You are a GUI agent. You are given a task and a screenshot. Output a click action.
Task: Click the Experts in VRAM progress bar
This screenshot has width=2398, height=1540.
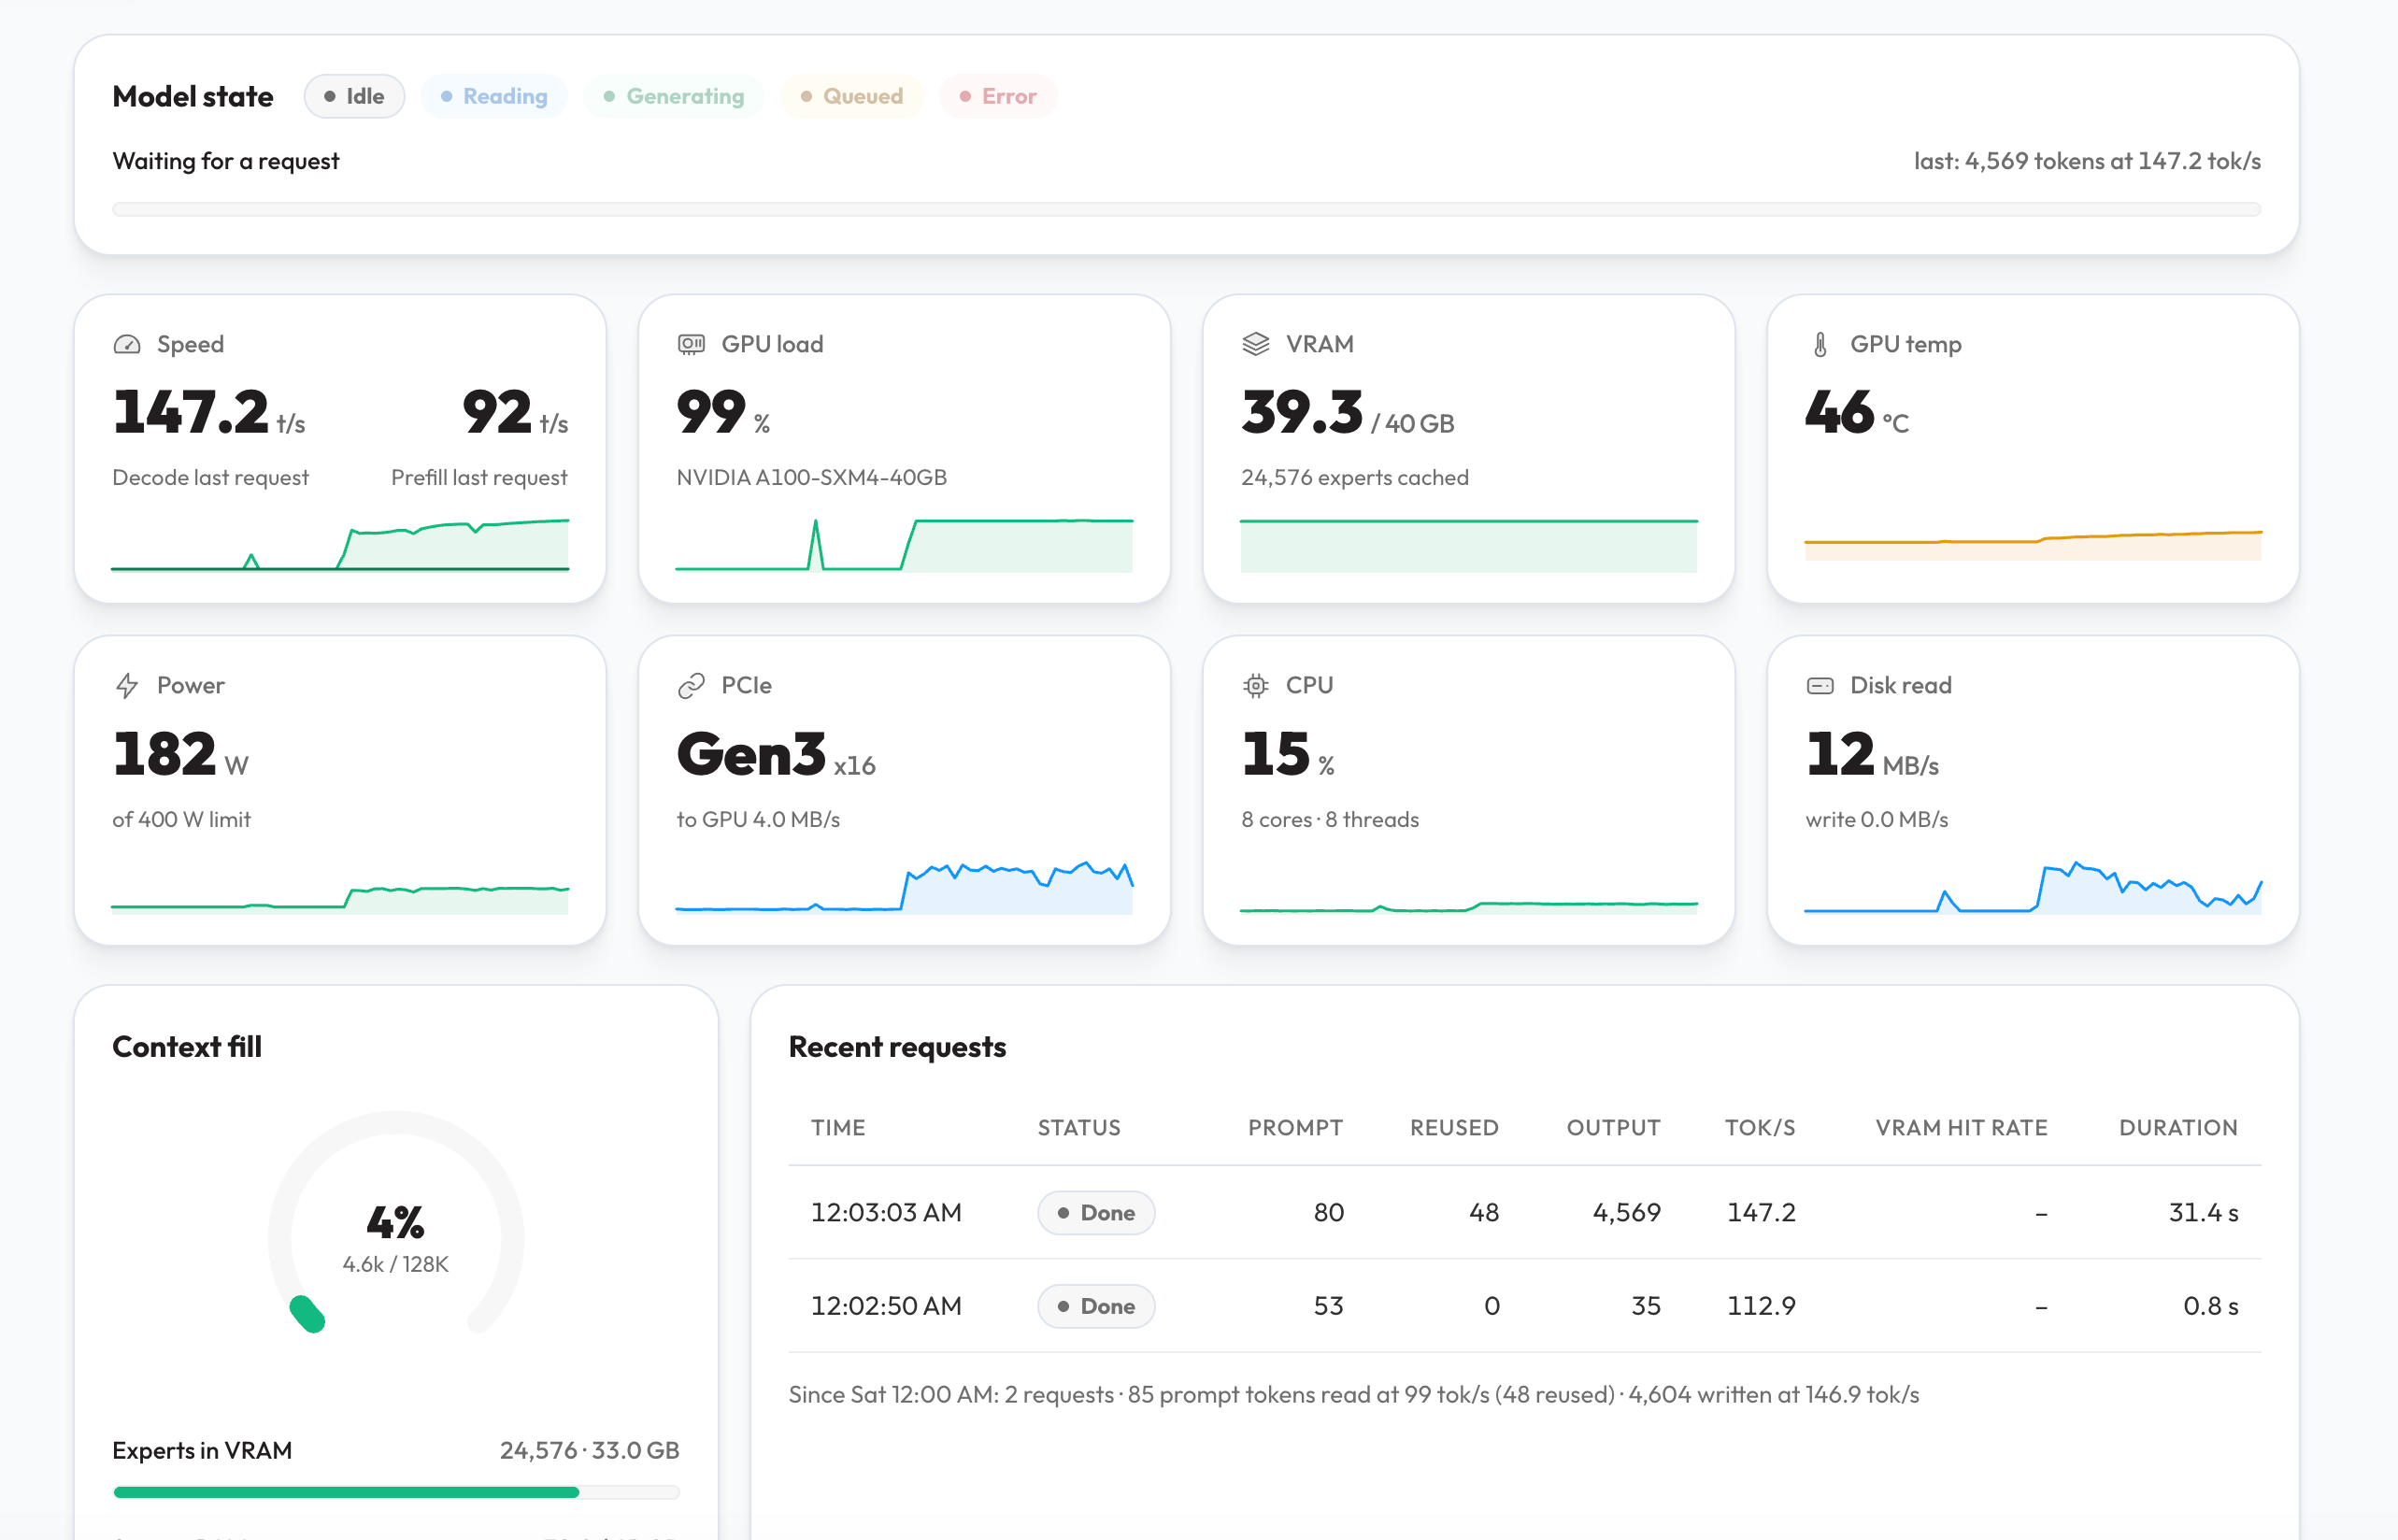(396, 1492)
